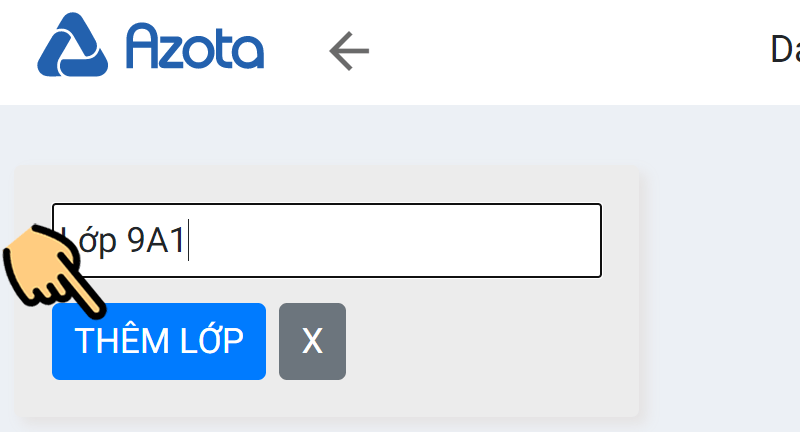Close the class creation panel

point(312,342)
